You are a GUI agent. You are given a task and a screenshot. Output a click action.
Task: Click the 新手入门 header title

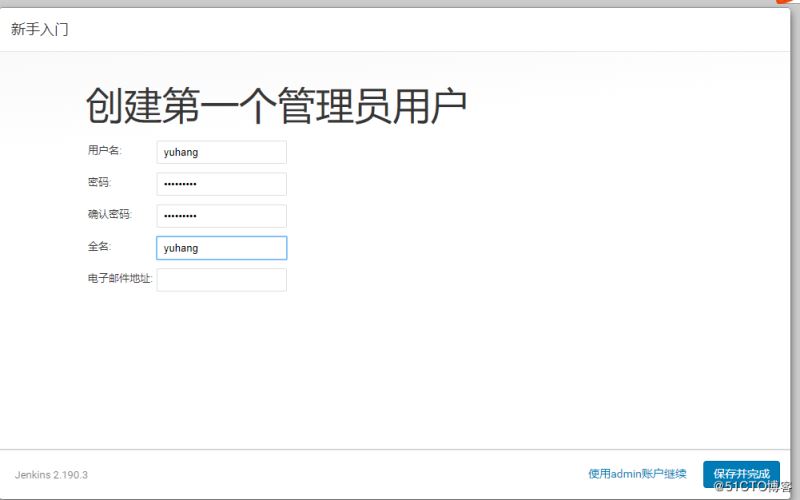(x=39, y=29)
